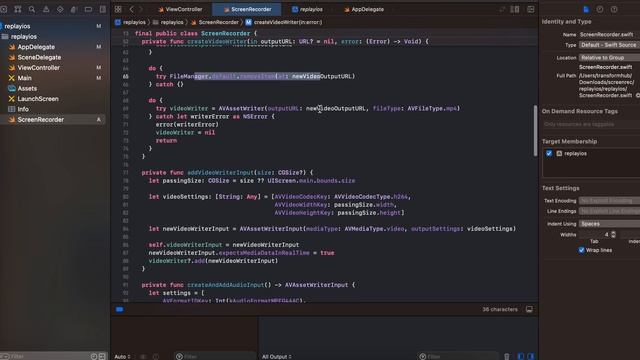Go back with the left chevron
The image size is (640, 360).
[x=131, y=9]
